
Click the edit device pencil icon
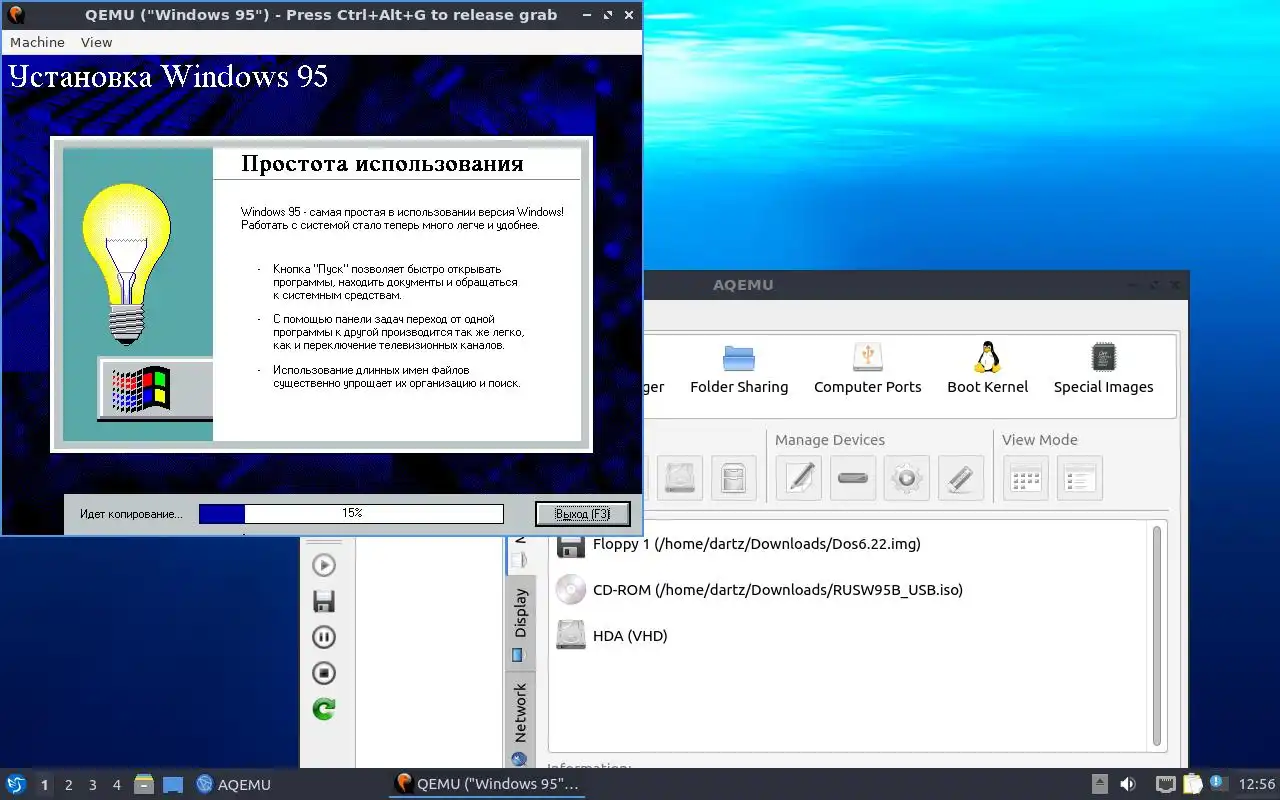(x=799, y=478)
